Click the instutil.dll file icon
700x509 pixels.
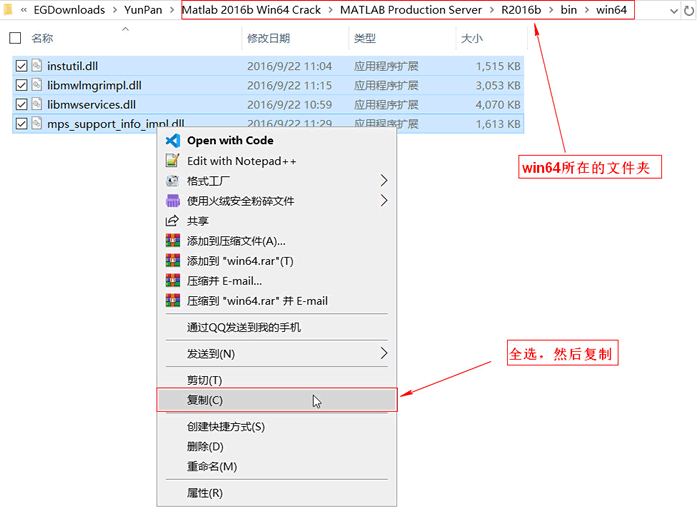(37, 66)
